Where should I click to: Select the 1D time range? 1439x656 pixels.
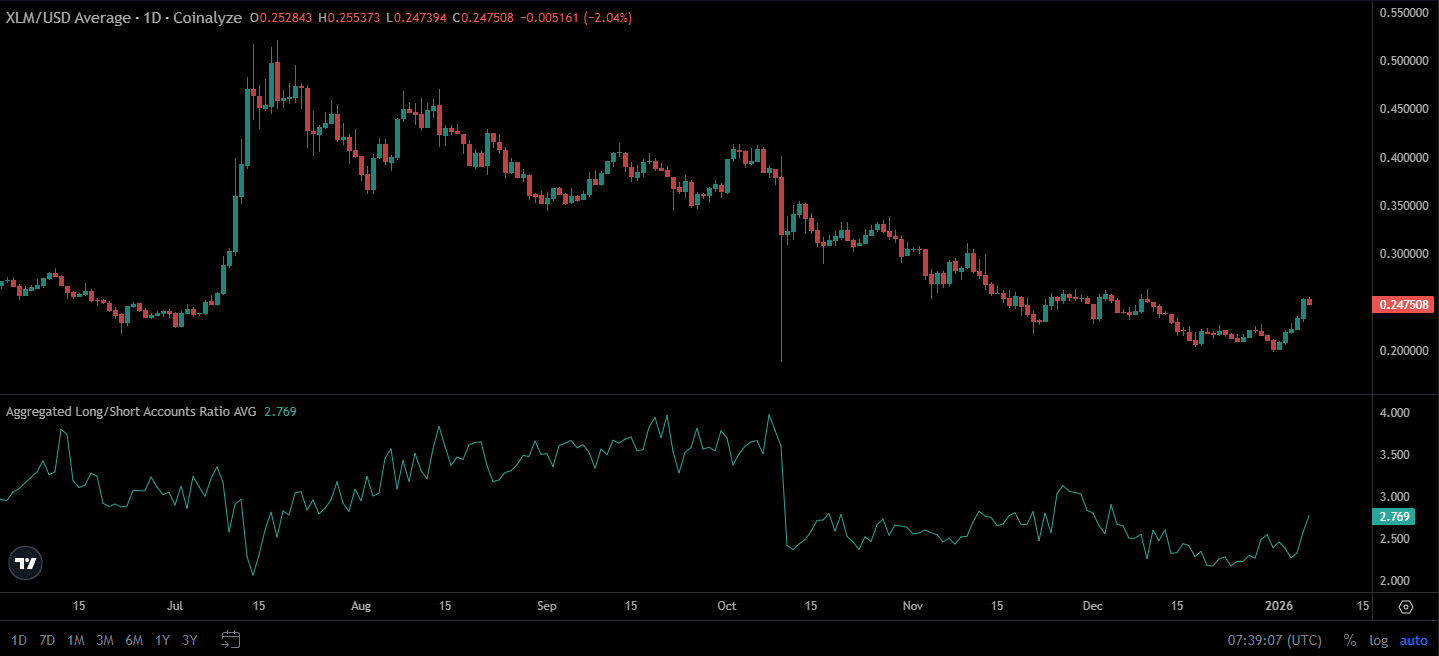tap(19, 640)
